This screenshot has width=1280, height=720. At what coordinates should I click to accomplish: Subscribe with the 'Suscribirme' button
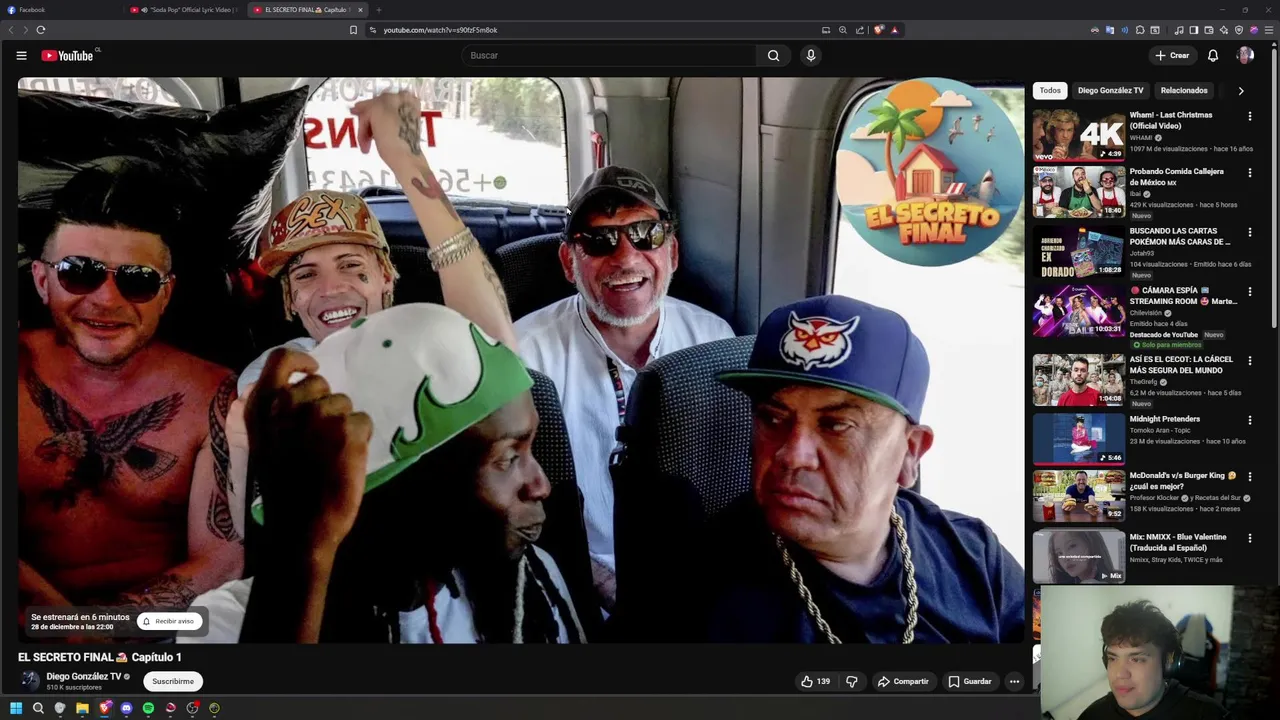point(173,682)
